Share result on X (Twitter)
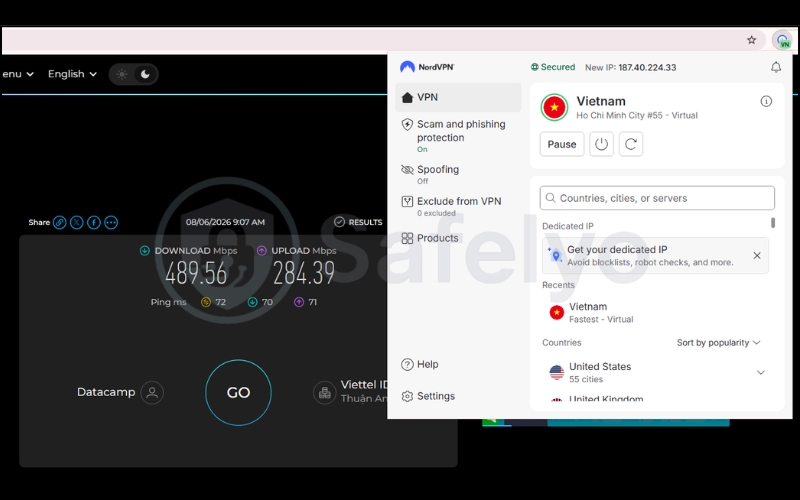This screenshot has width=800, height=500. pyautogui.click(x=77, y=222)
